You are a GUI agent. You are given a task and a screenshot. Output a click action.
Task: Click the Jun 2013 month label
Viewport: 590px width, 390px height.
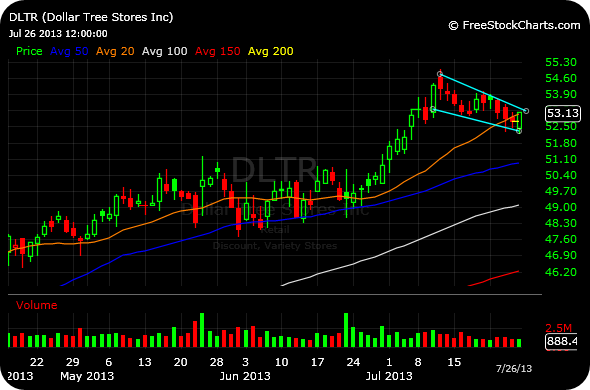coord(245,376)
